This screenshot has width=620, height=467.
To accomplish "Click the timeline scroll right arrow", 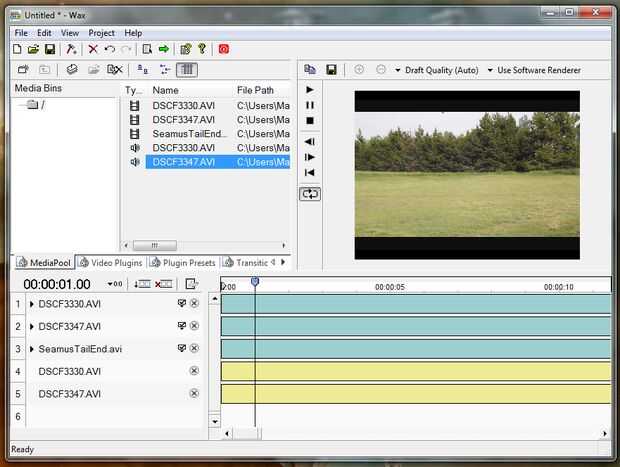I will (605, 434).
